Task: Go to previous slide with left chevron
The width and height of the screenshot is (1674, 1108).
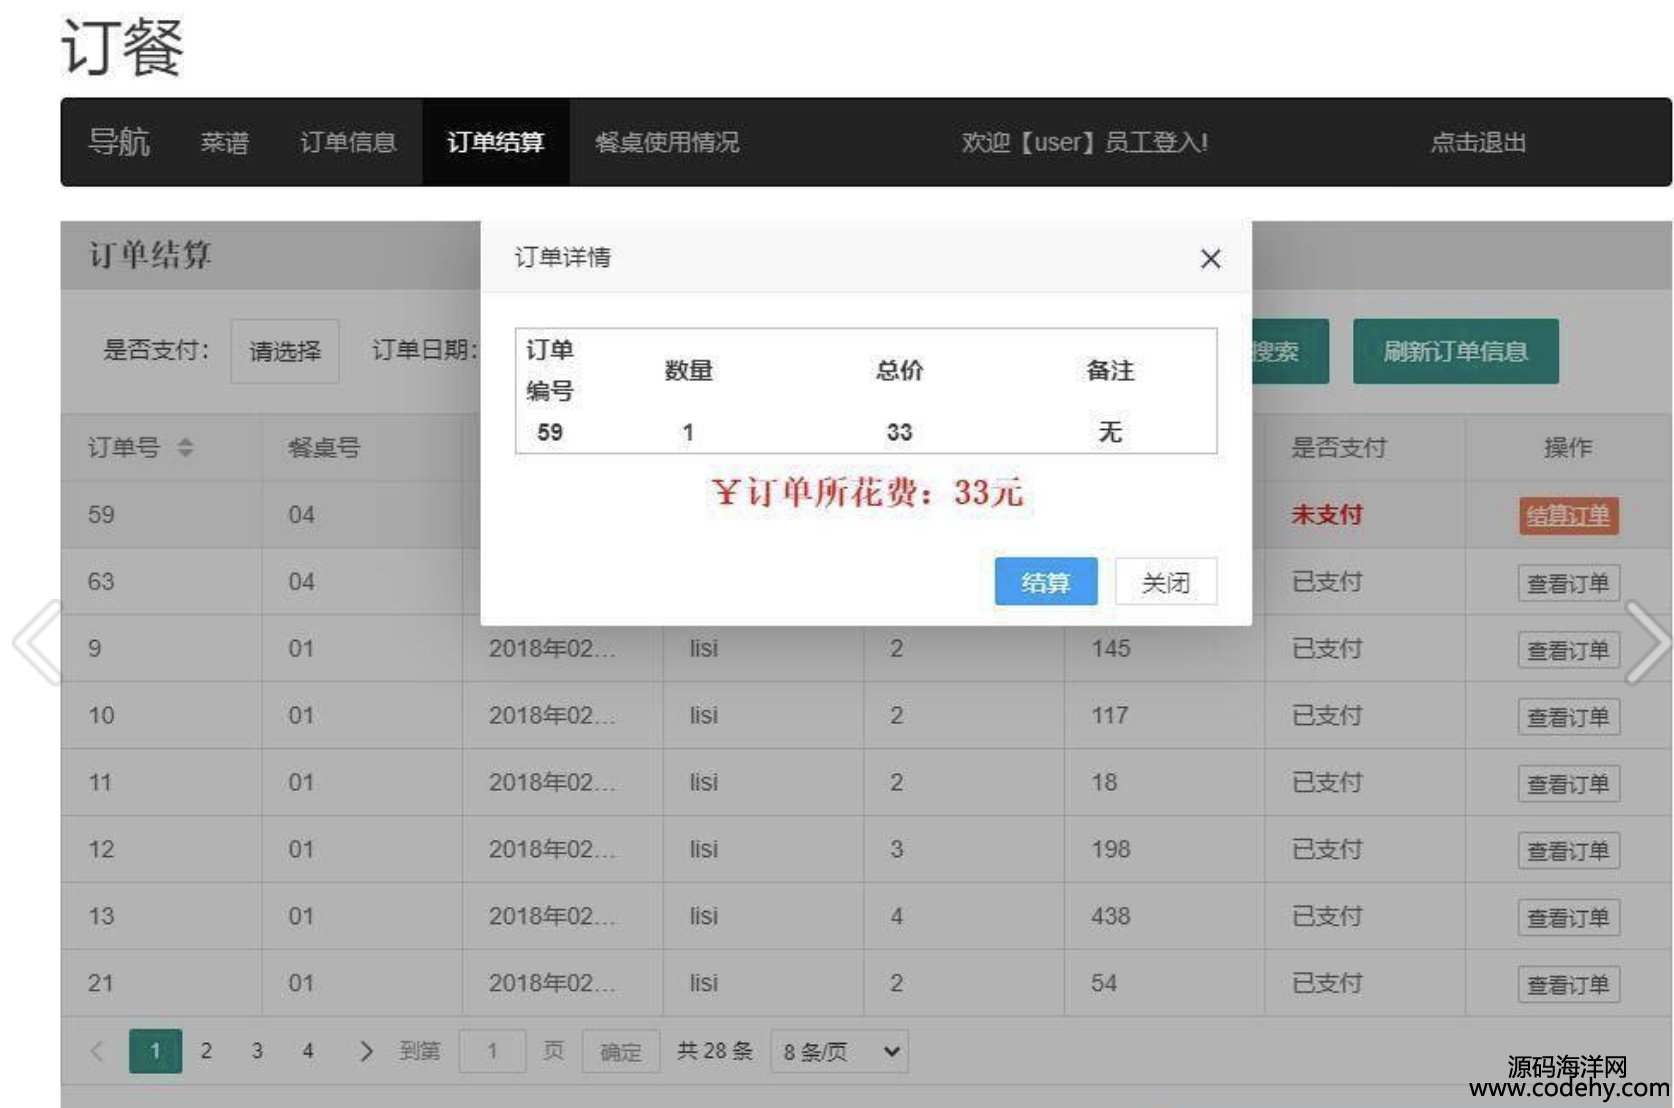Action: tap(38, 642)
